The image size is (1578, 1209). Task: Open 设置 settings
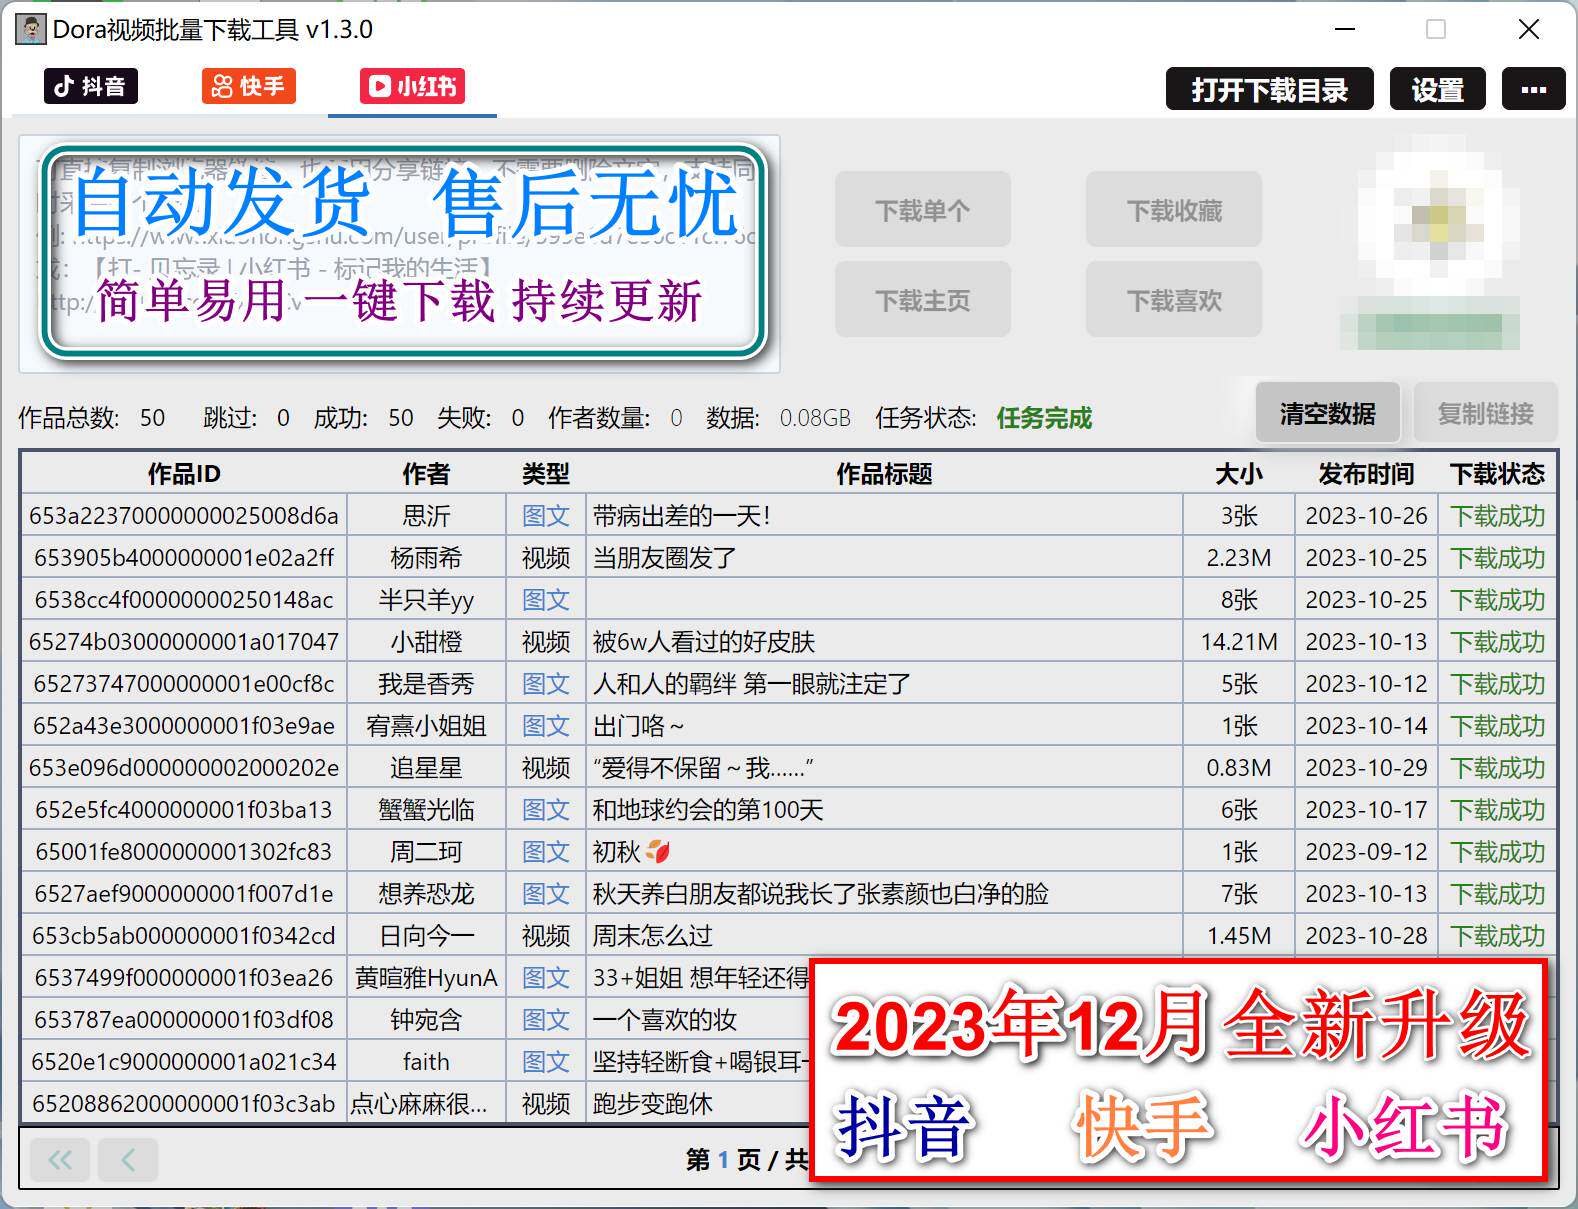pyautogui.click(x=1437, y=90)
